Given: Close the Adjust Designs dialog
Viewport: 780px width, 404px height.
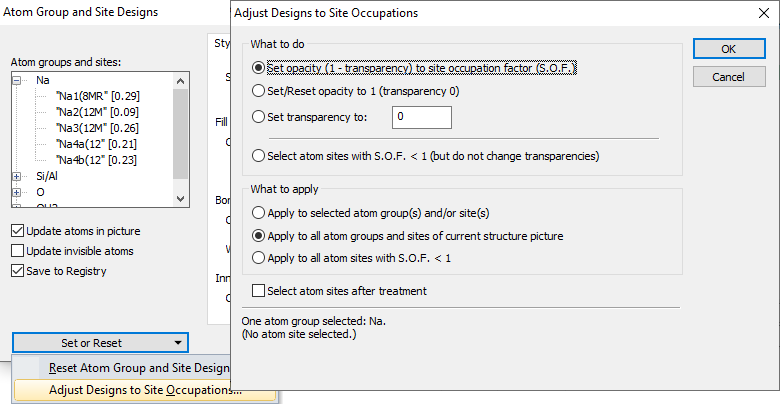Looking at the screenshot, I should 762,13.
